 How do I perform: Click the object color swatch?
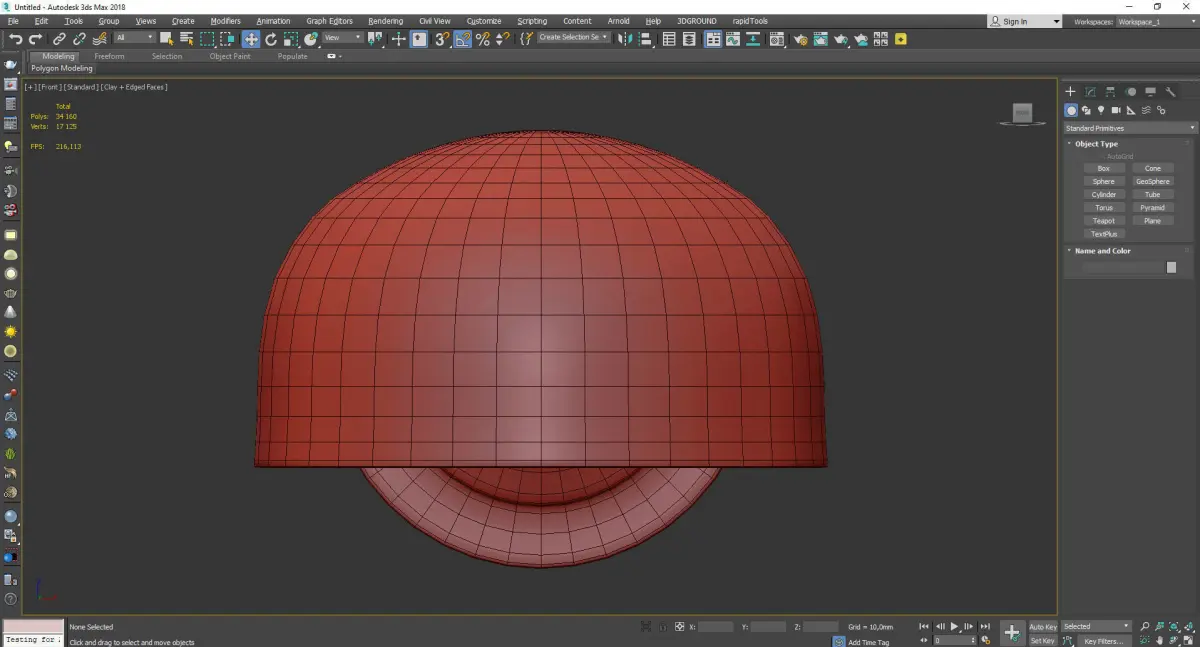point(1171,267)
